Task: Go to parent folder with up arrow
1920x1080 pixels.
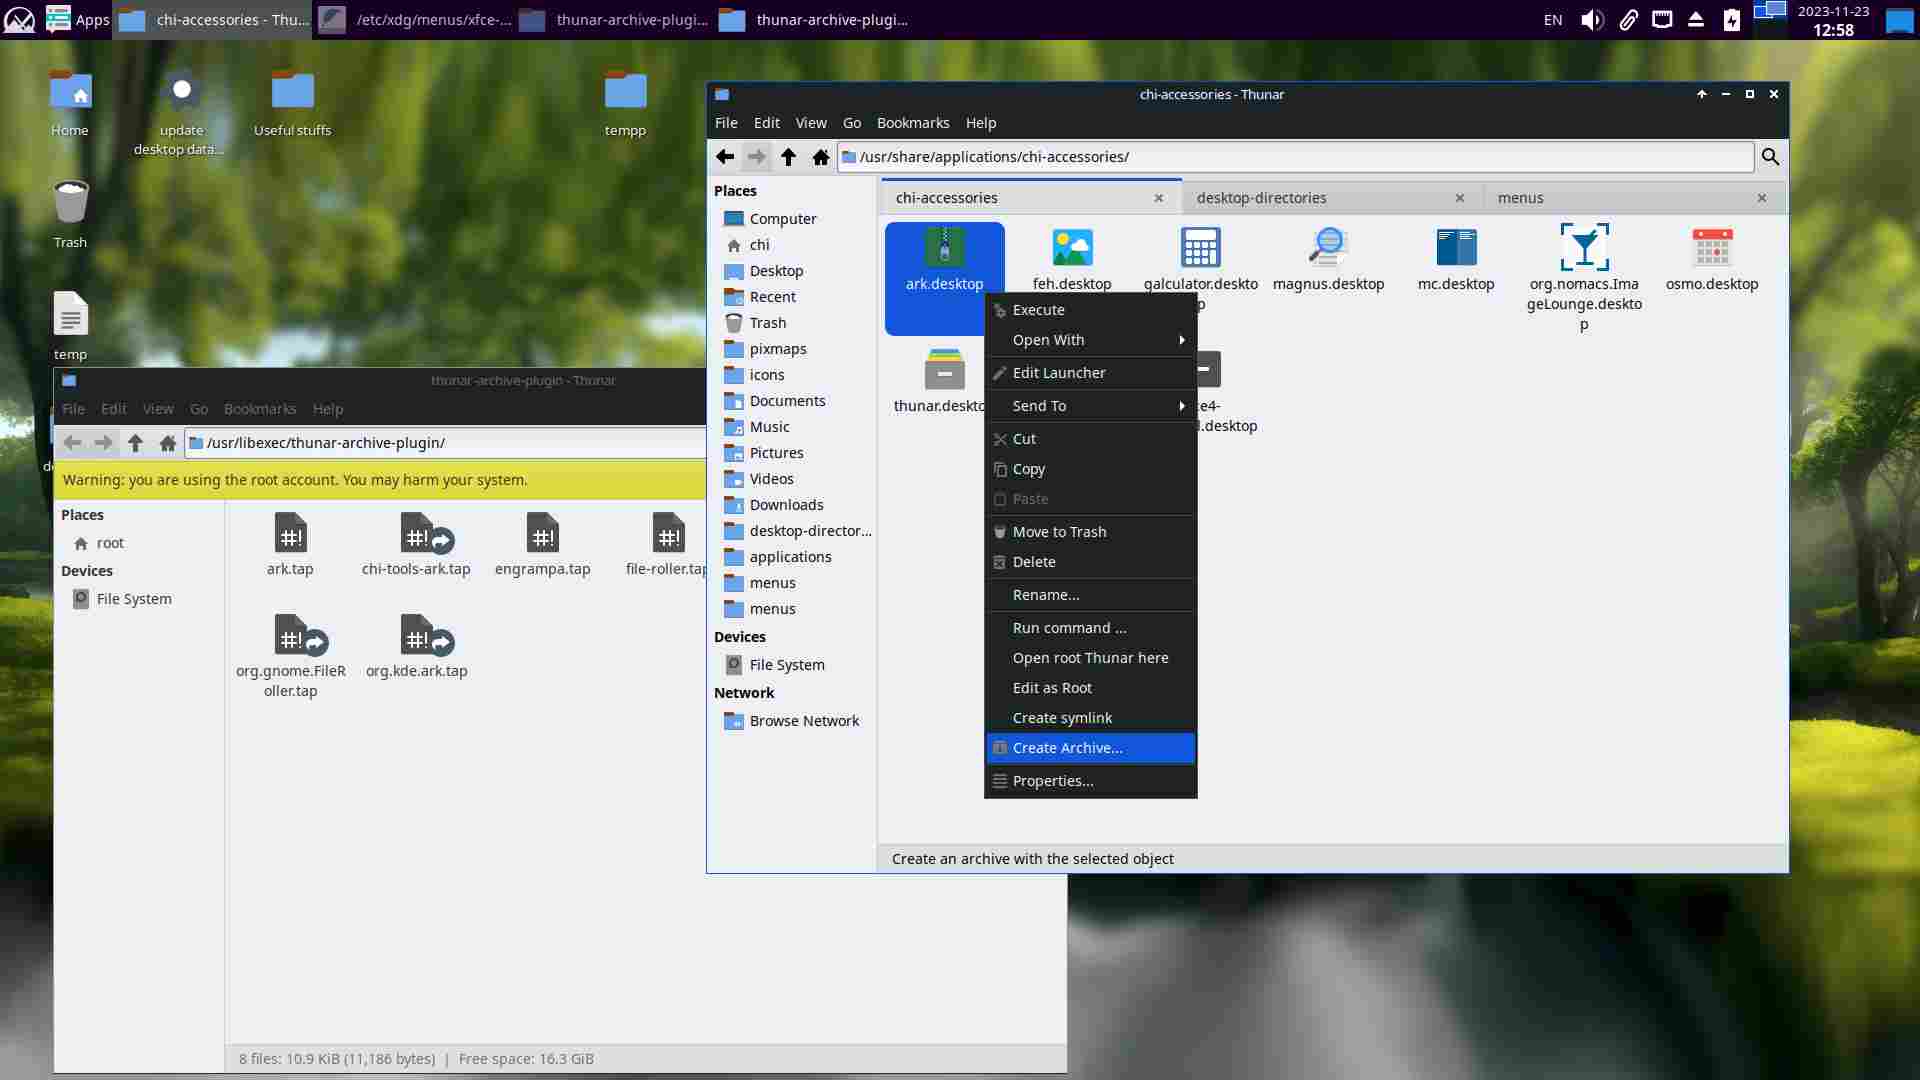Action: coord(788,157)
